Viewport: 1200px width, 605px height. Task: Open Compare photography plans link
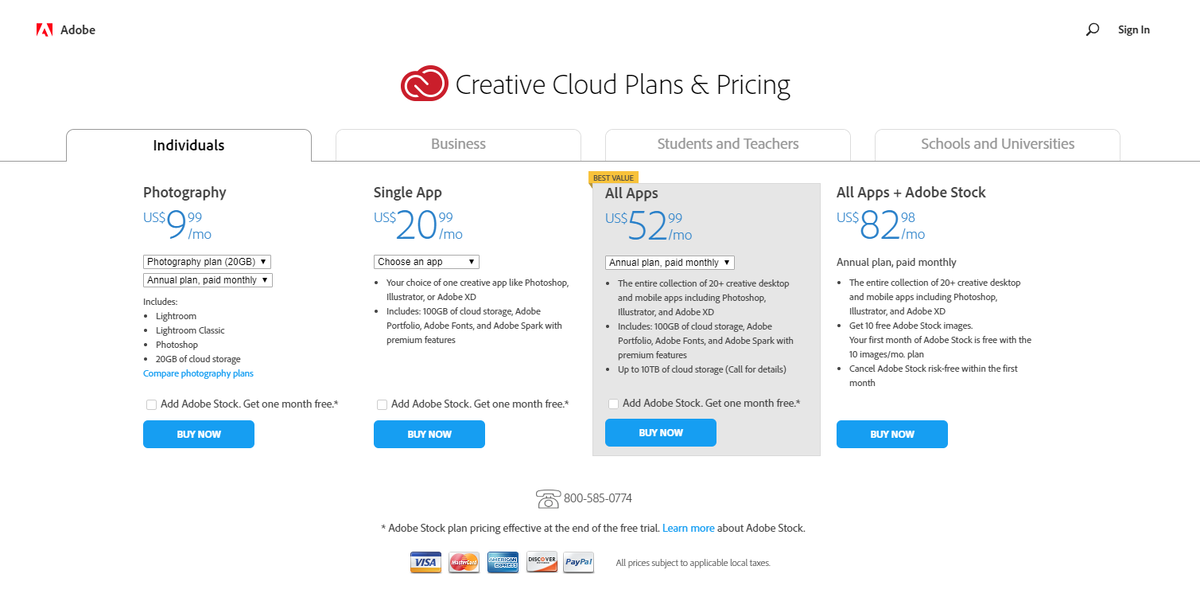click(198, 374)
